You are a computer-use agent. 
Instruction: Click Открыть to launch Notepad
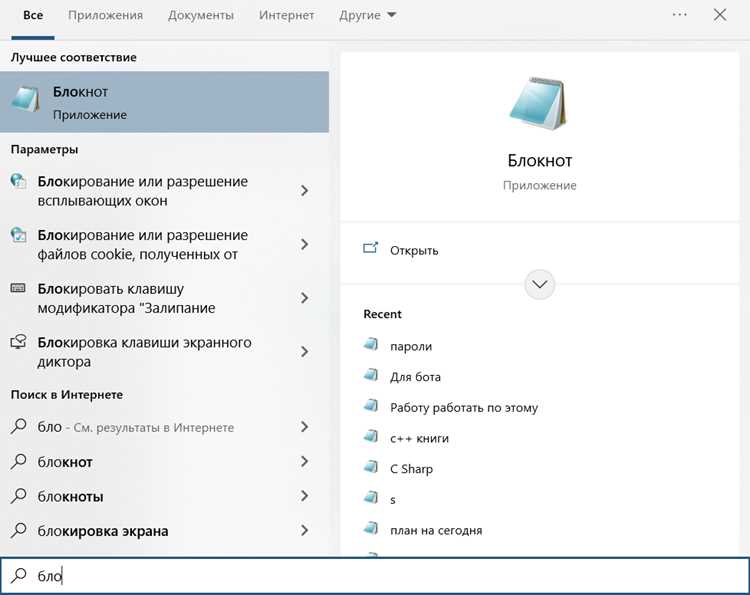[414, 251]
